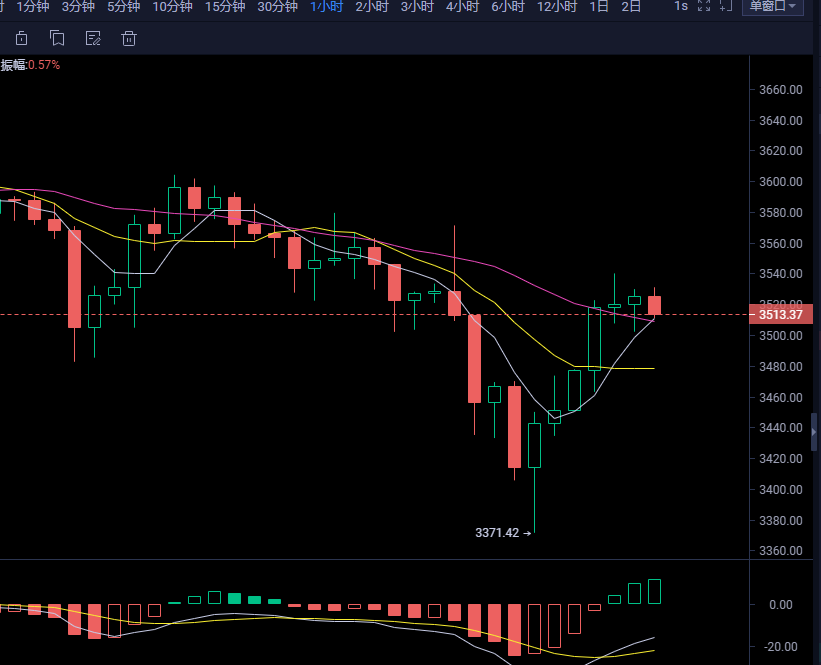Switch chart to 5分钟 interval
821x665 pixels.
(124, 6)
